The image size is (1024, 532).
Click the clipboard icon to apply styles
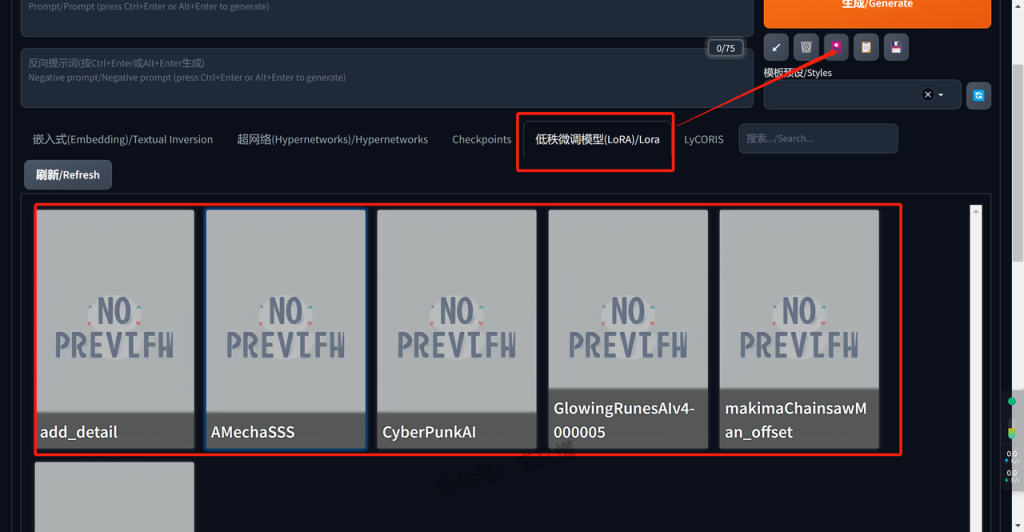pos(866,47)
